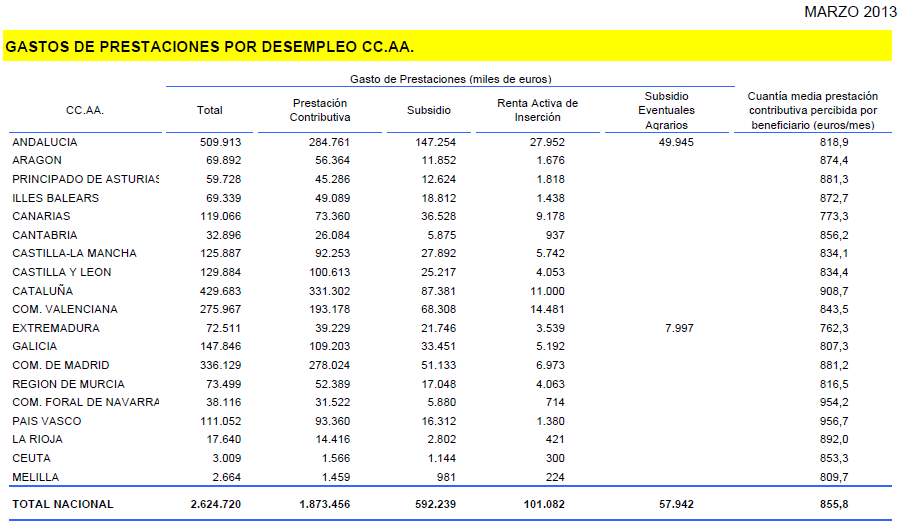
Task: Click Andalucia agrarian subsidy '49.945'
Action: click(676, 142)
